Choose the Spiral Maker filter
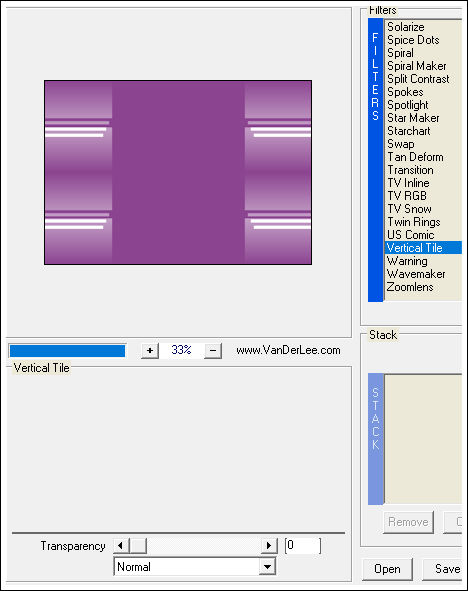468x591 pixels. pyautogui.click(x=416, y=66)
